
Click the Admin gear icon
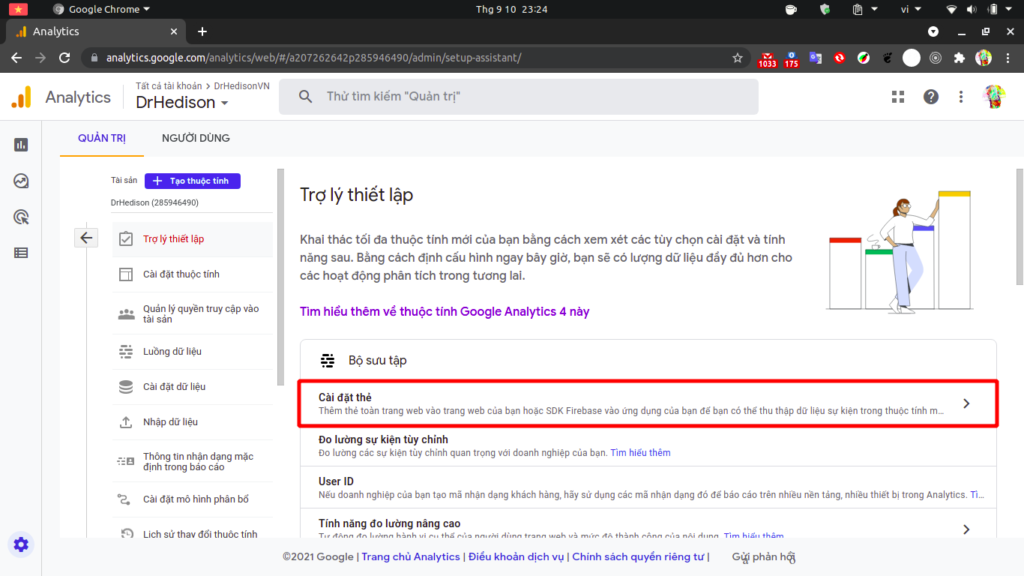click(21, 544)
